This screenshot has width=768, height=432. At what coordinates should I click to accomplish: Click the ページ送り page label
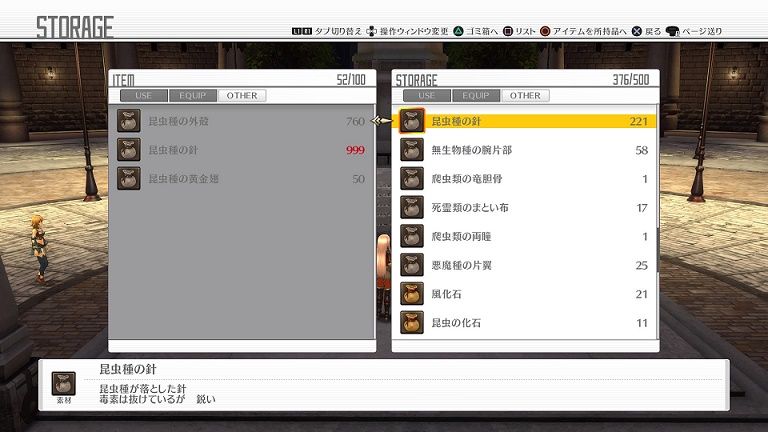(x=702, y=31)
